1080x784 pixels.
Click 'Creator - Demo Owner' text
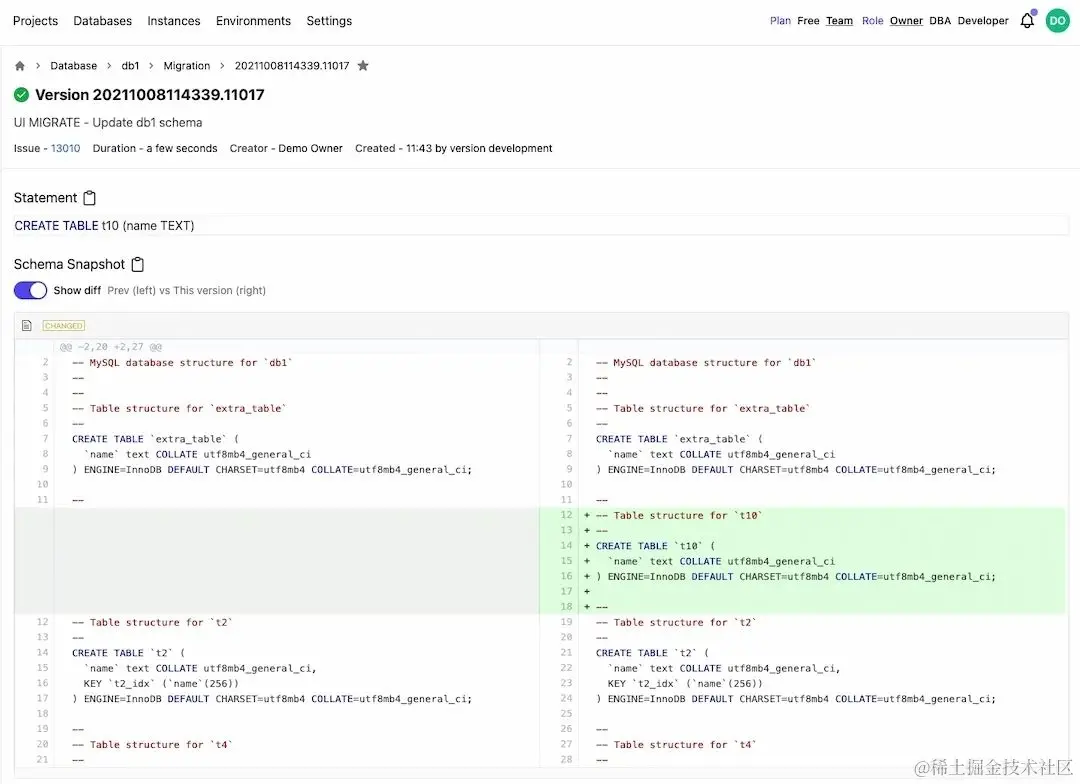tap(286, 148)
